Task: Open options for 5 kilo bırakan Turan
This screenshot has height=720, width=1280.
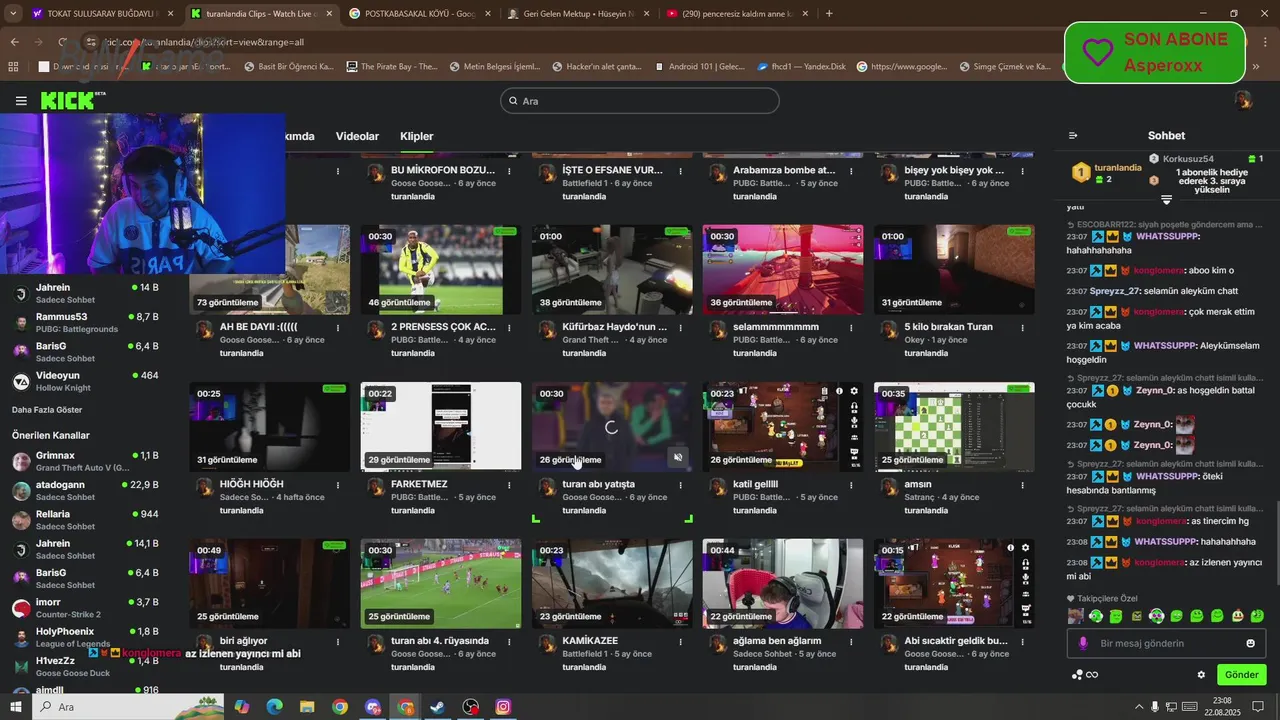Action: click(x=1023, y=327)
